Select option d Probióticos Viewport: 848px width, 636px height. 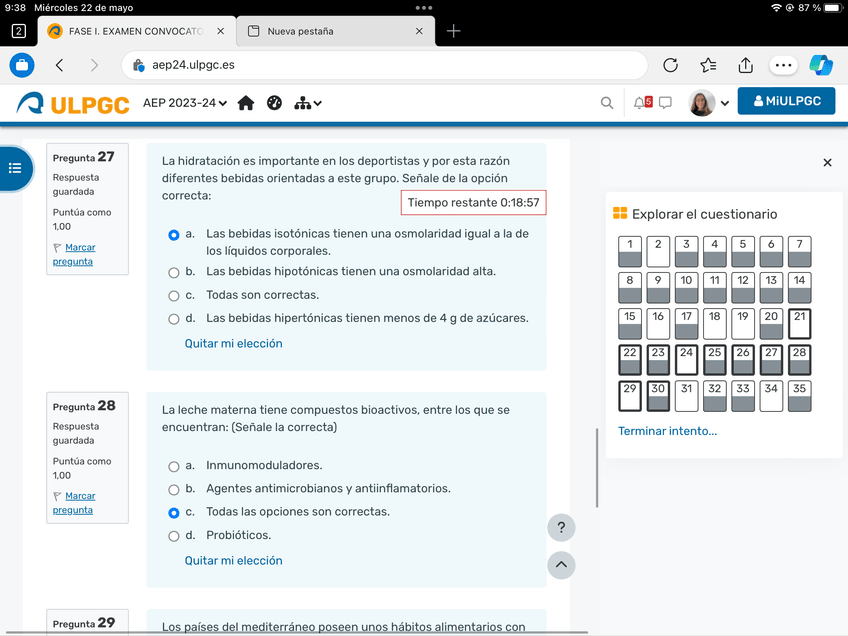(174, 536)
